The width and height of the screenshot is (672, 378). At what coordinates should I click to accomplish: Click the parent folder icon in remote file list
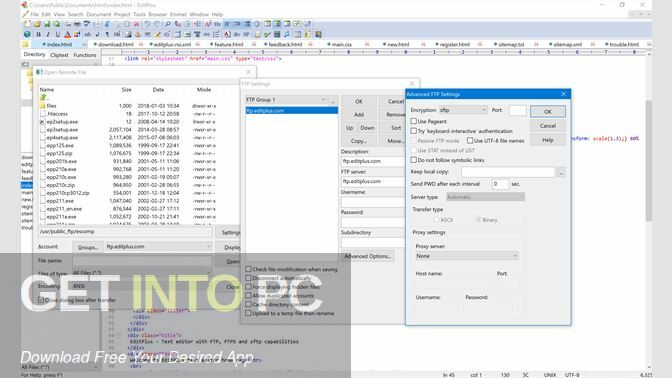[43, 98]
